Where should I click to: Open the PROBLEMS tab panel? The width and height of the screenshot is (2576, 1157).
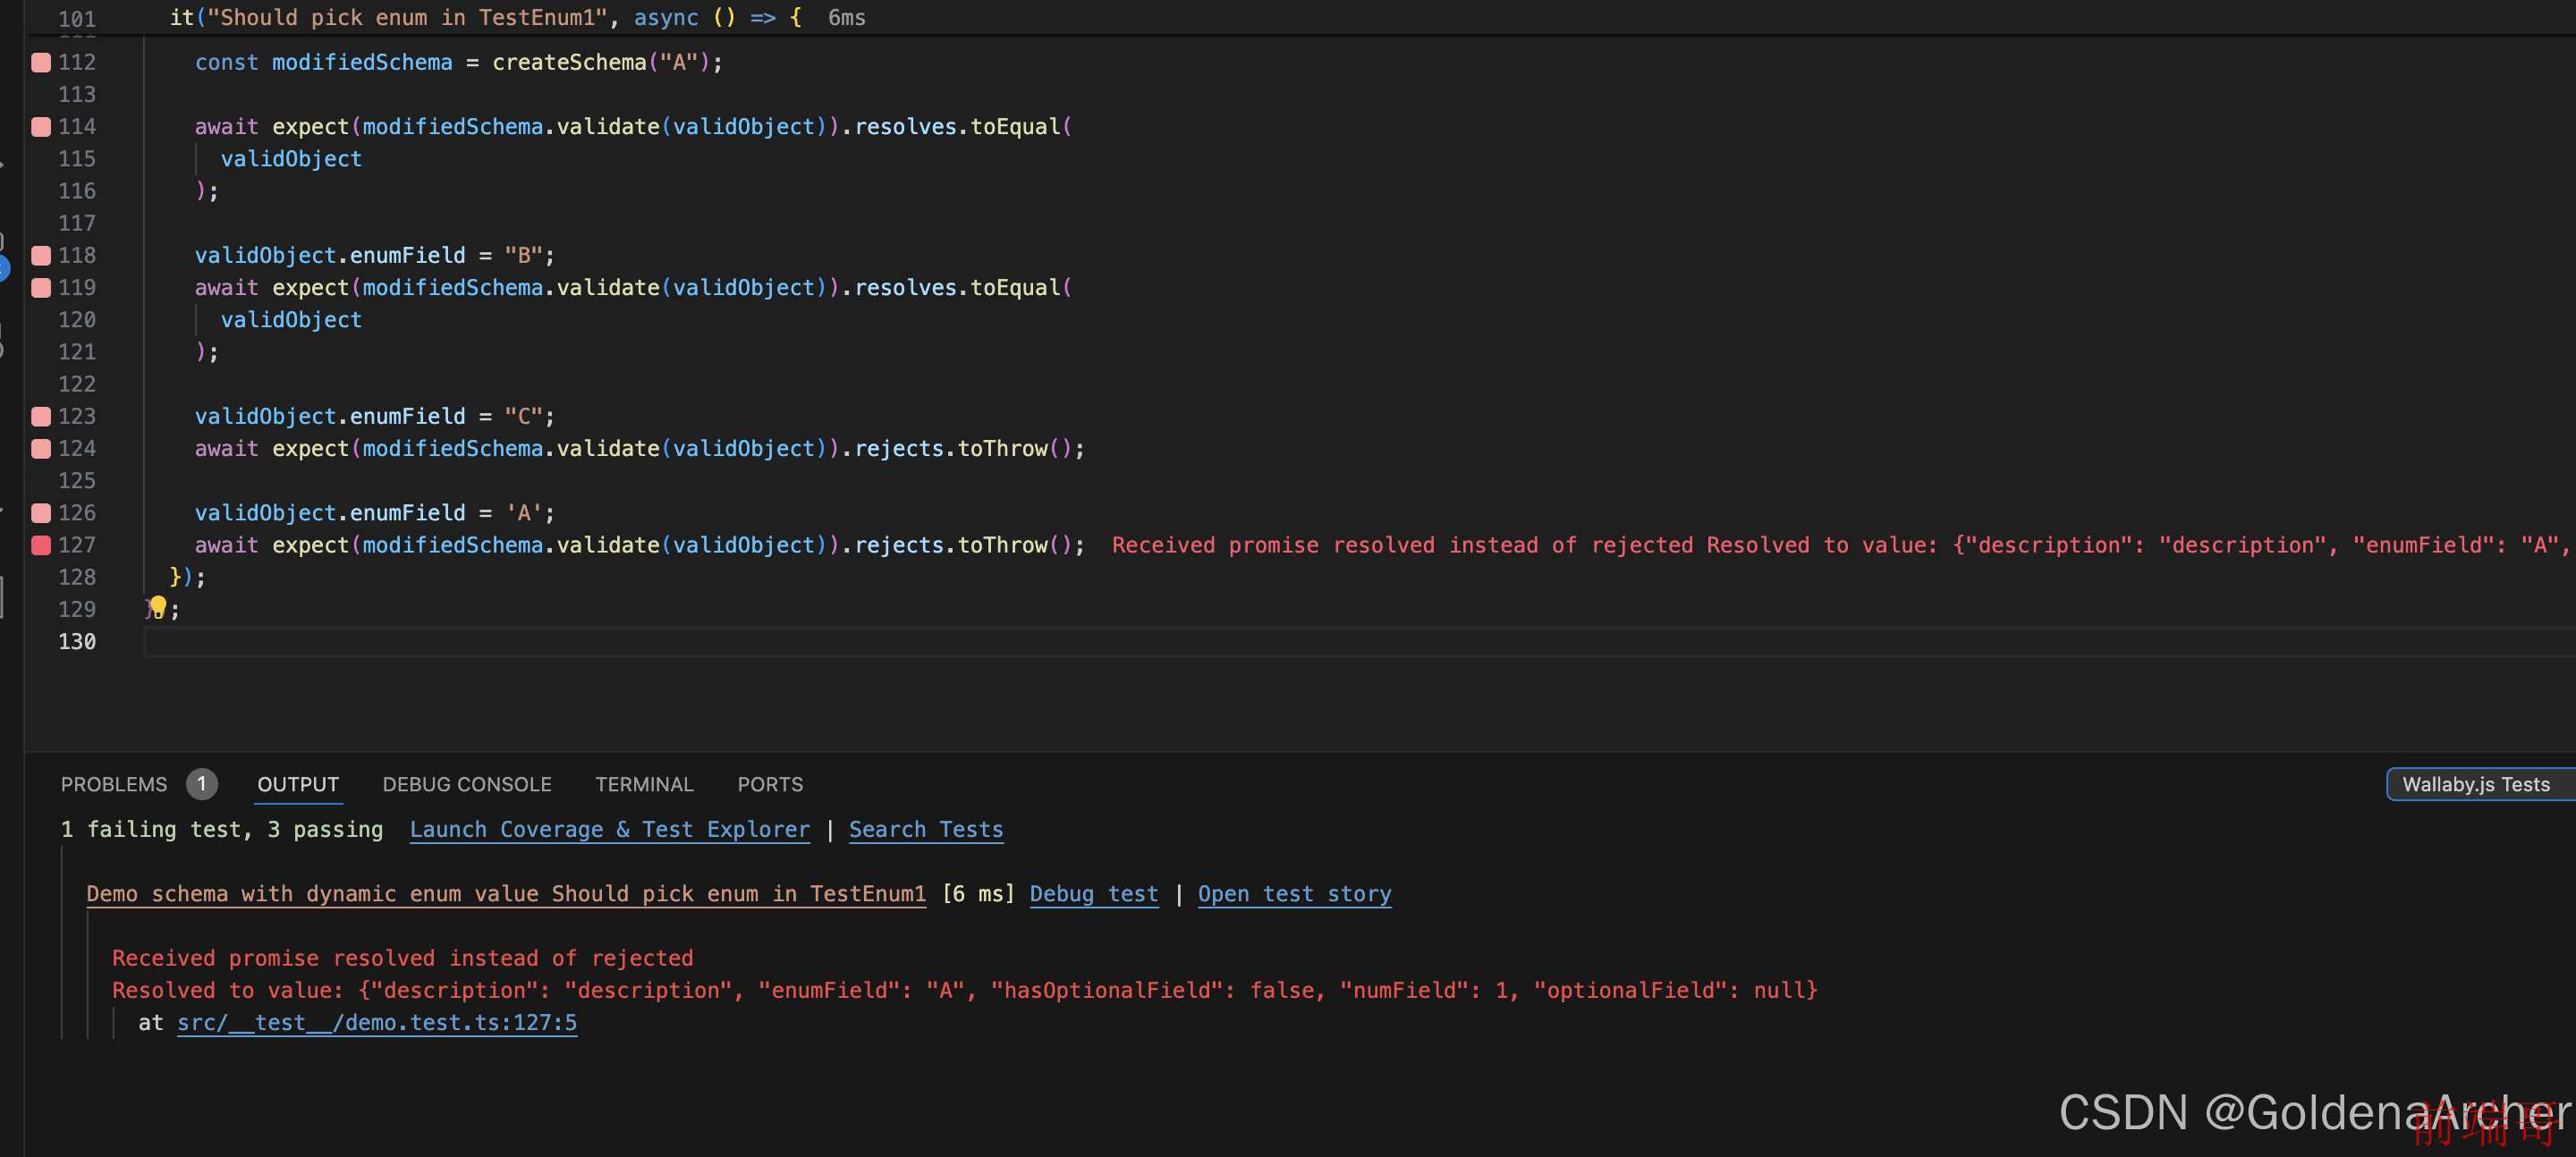point(114,783)
